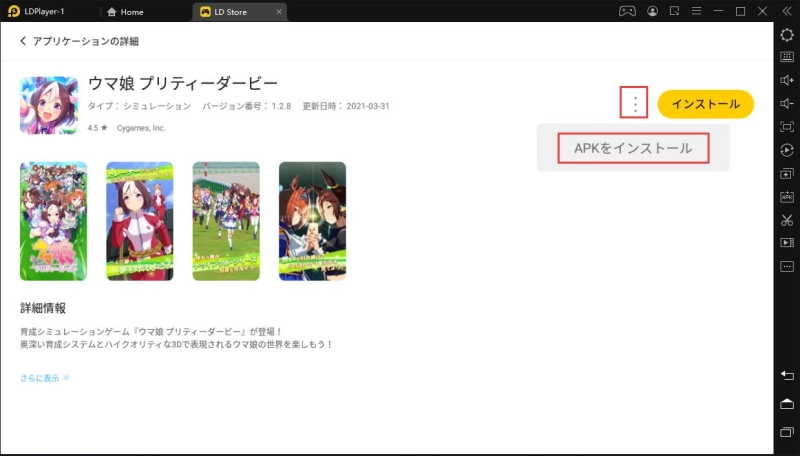This screenshot has width=800, height=456.
Task: Open keyboard mapping tool
Action: point(787,57)
